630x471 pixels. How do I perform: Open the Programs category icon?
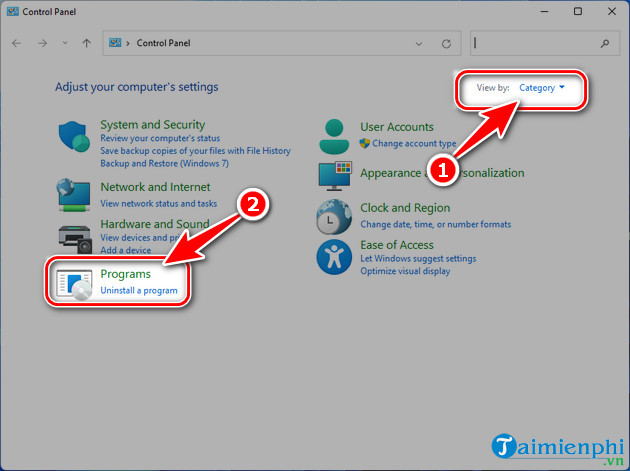74,283
